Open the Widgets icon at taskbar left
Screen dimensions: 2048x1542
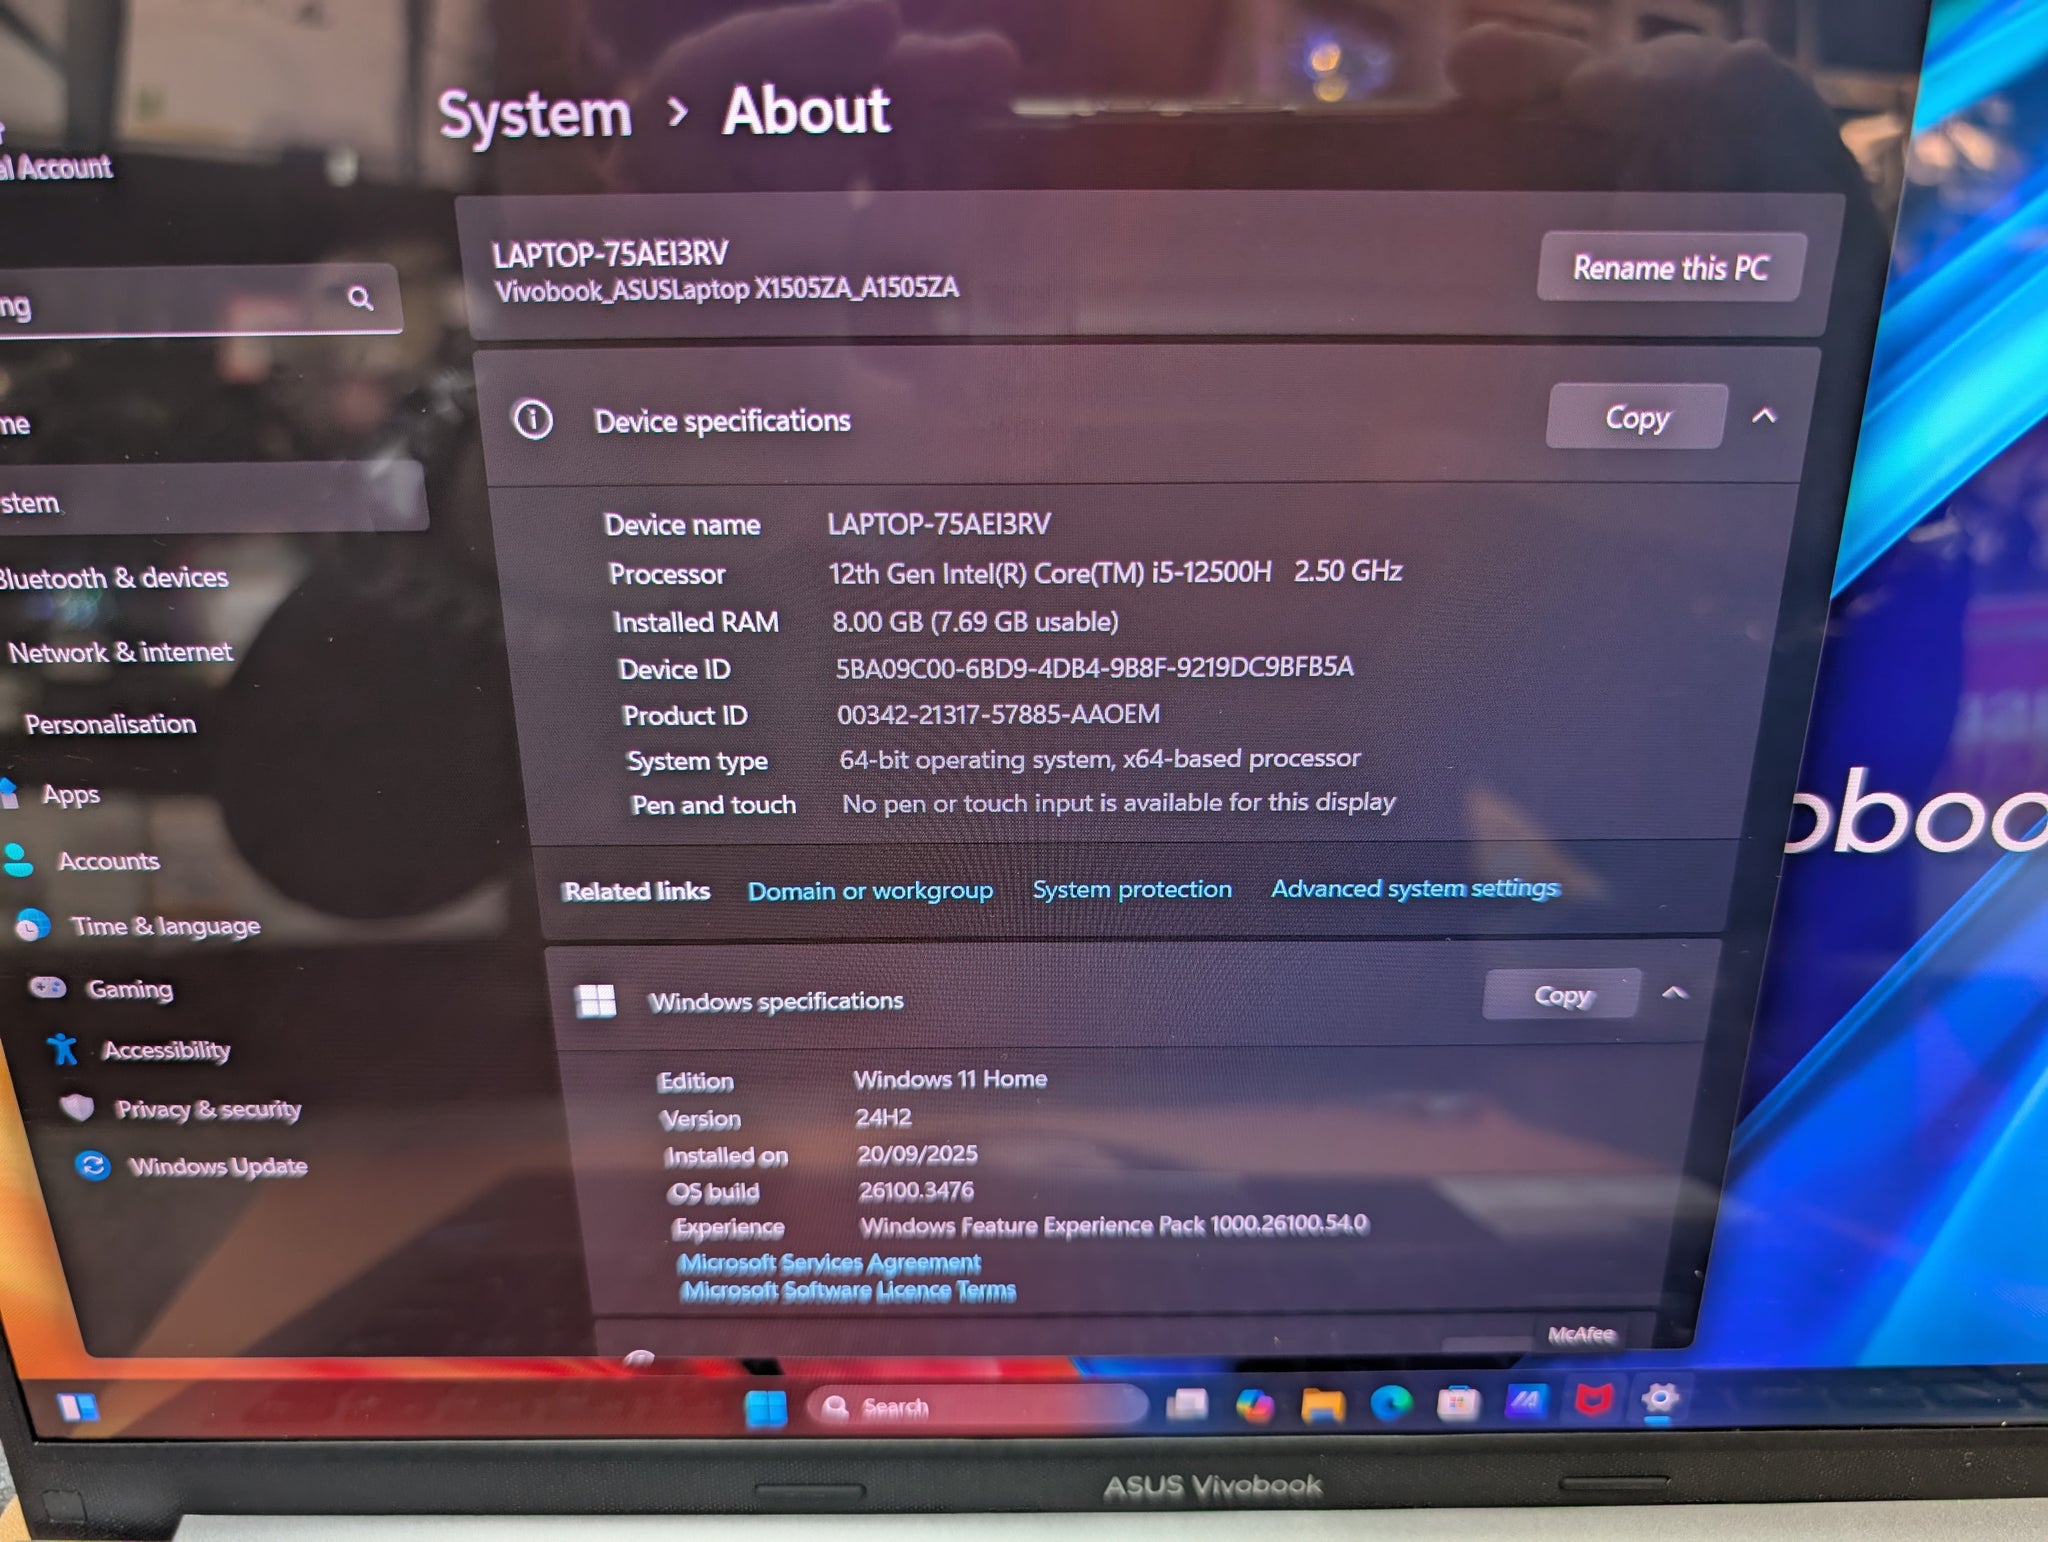(x=78, y=1407)
